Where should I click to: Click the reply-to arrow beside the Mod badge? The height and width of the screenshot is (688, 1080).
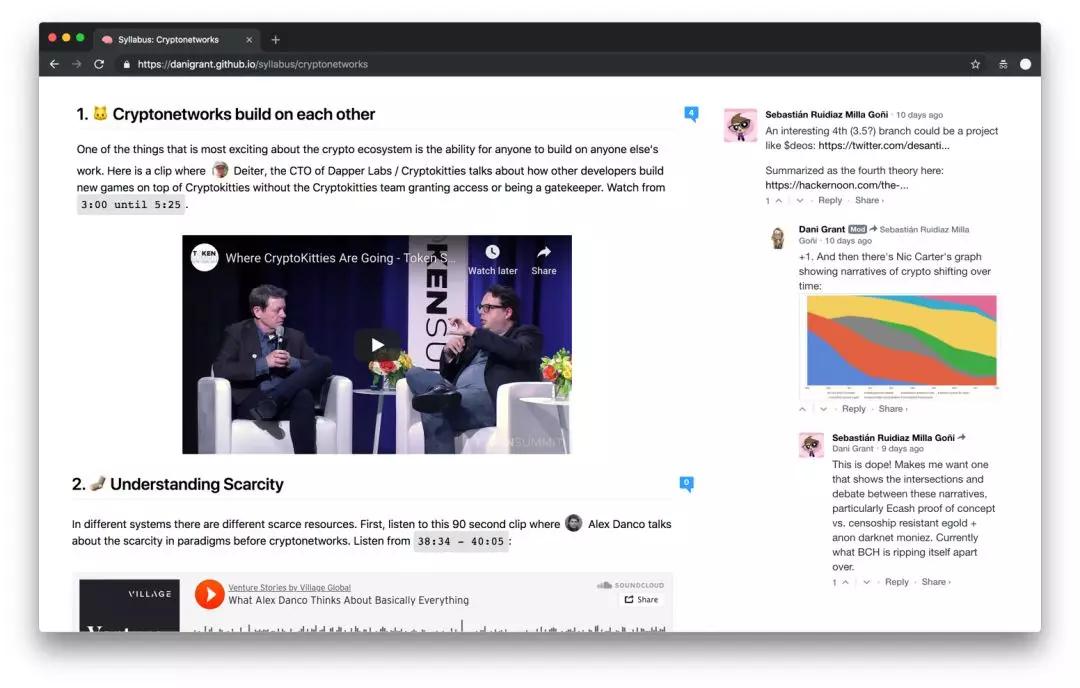click(873, 229)
